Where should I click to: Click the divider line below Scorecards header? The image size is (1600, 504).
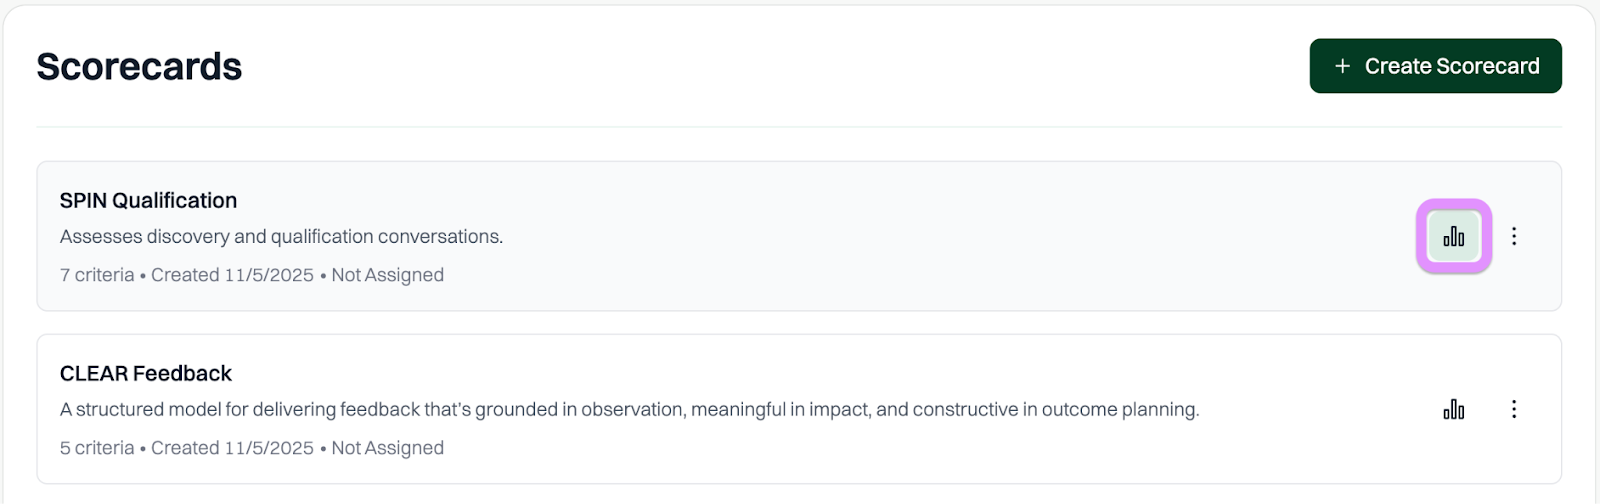pyautogui.click(x=798, y=127)
